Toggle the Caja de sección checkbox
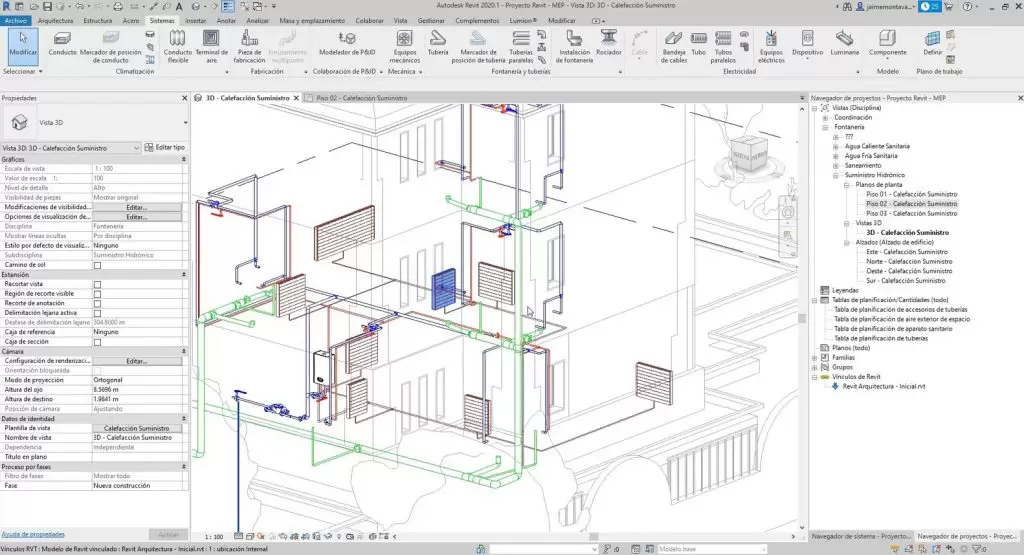 (x=97, y=342)
